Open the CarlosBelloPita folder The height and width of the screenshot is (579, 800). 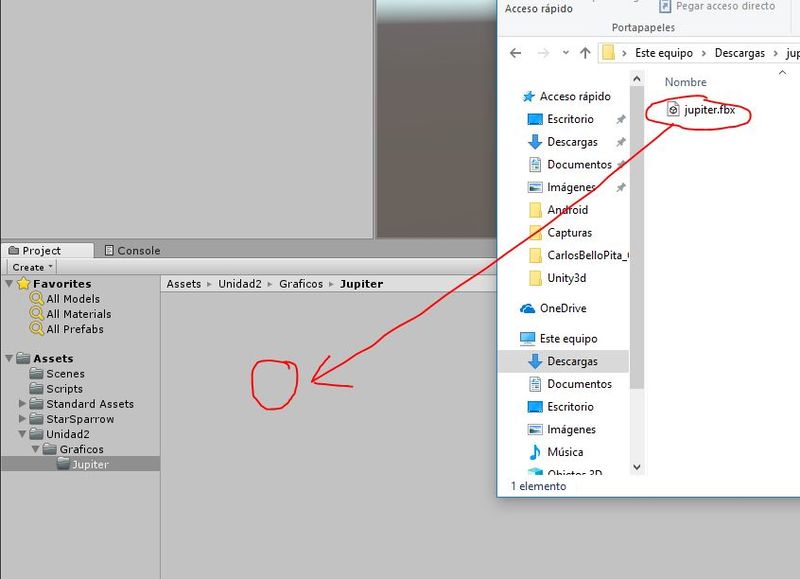click(588, 255)
